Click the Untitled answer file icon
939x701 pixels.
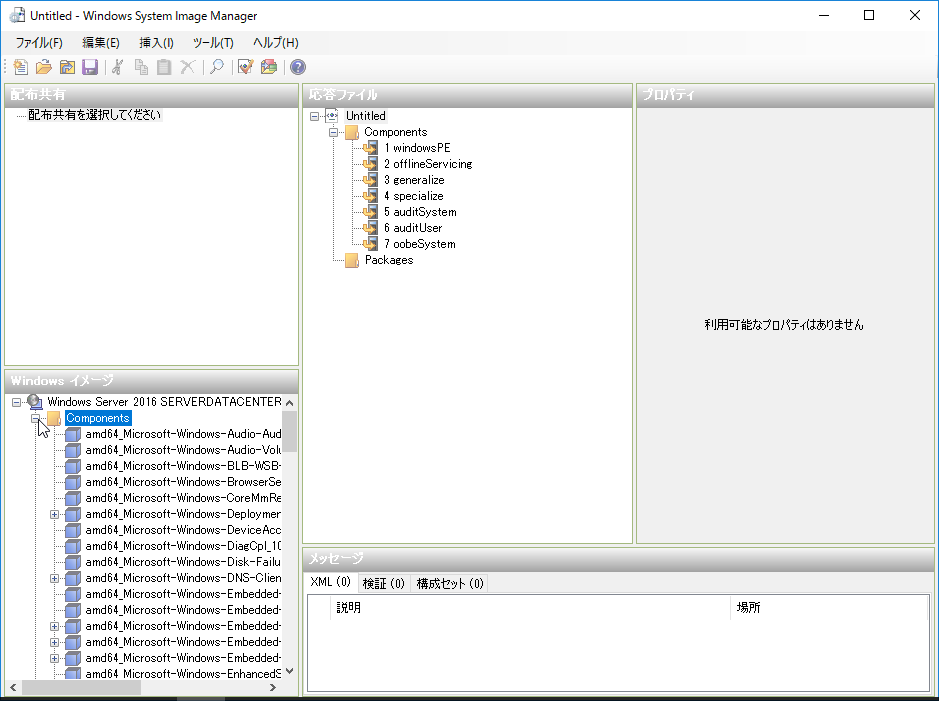tap(332, 116)
